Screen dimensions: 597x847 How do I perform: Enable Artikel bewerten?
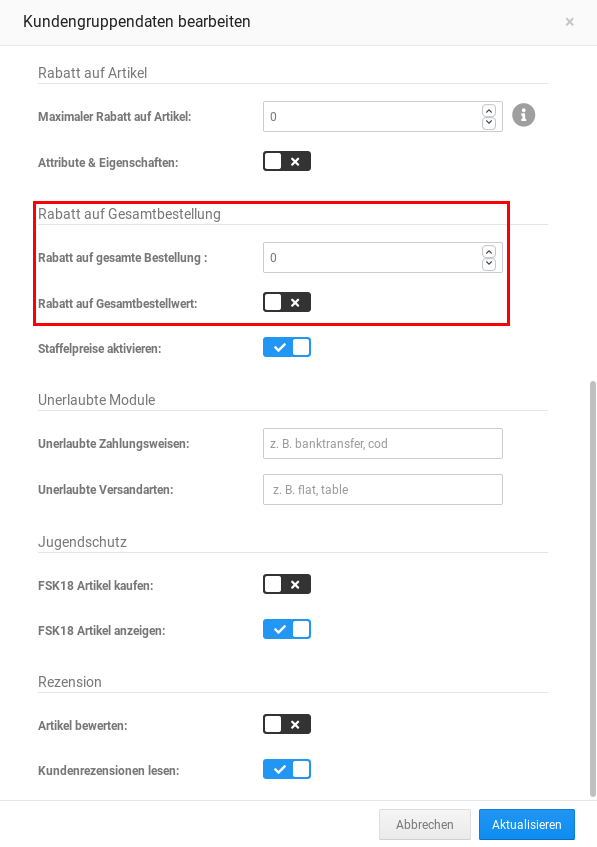tap(286, 723)
